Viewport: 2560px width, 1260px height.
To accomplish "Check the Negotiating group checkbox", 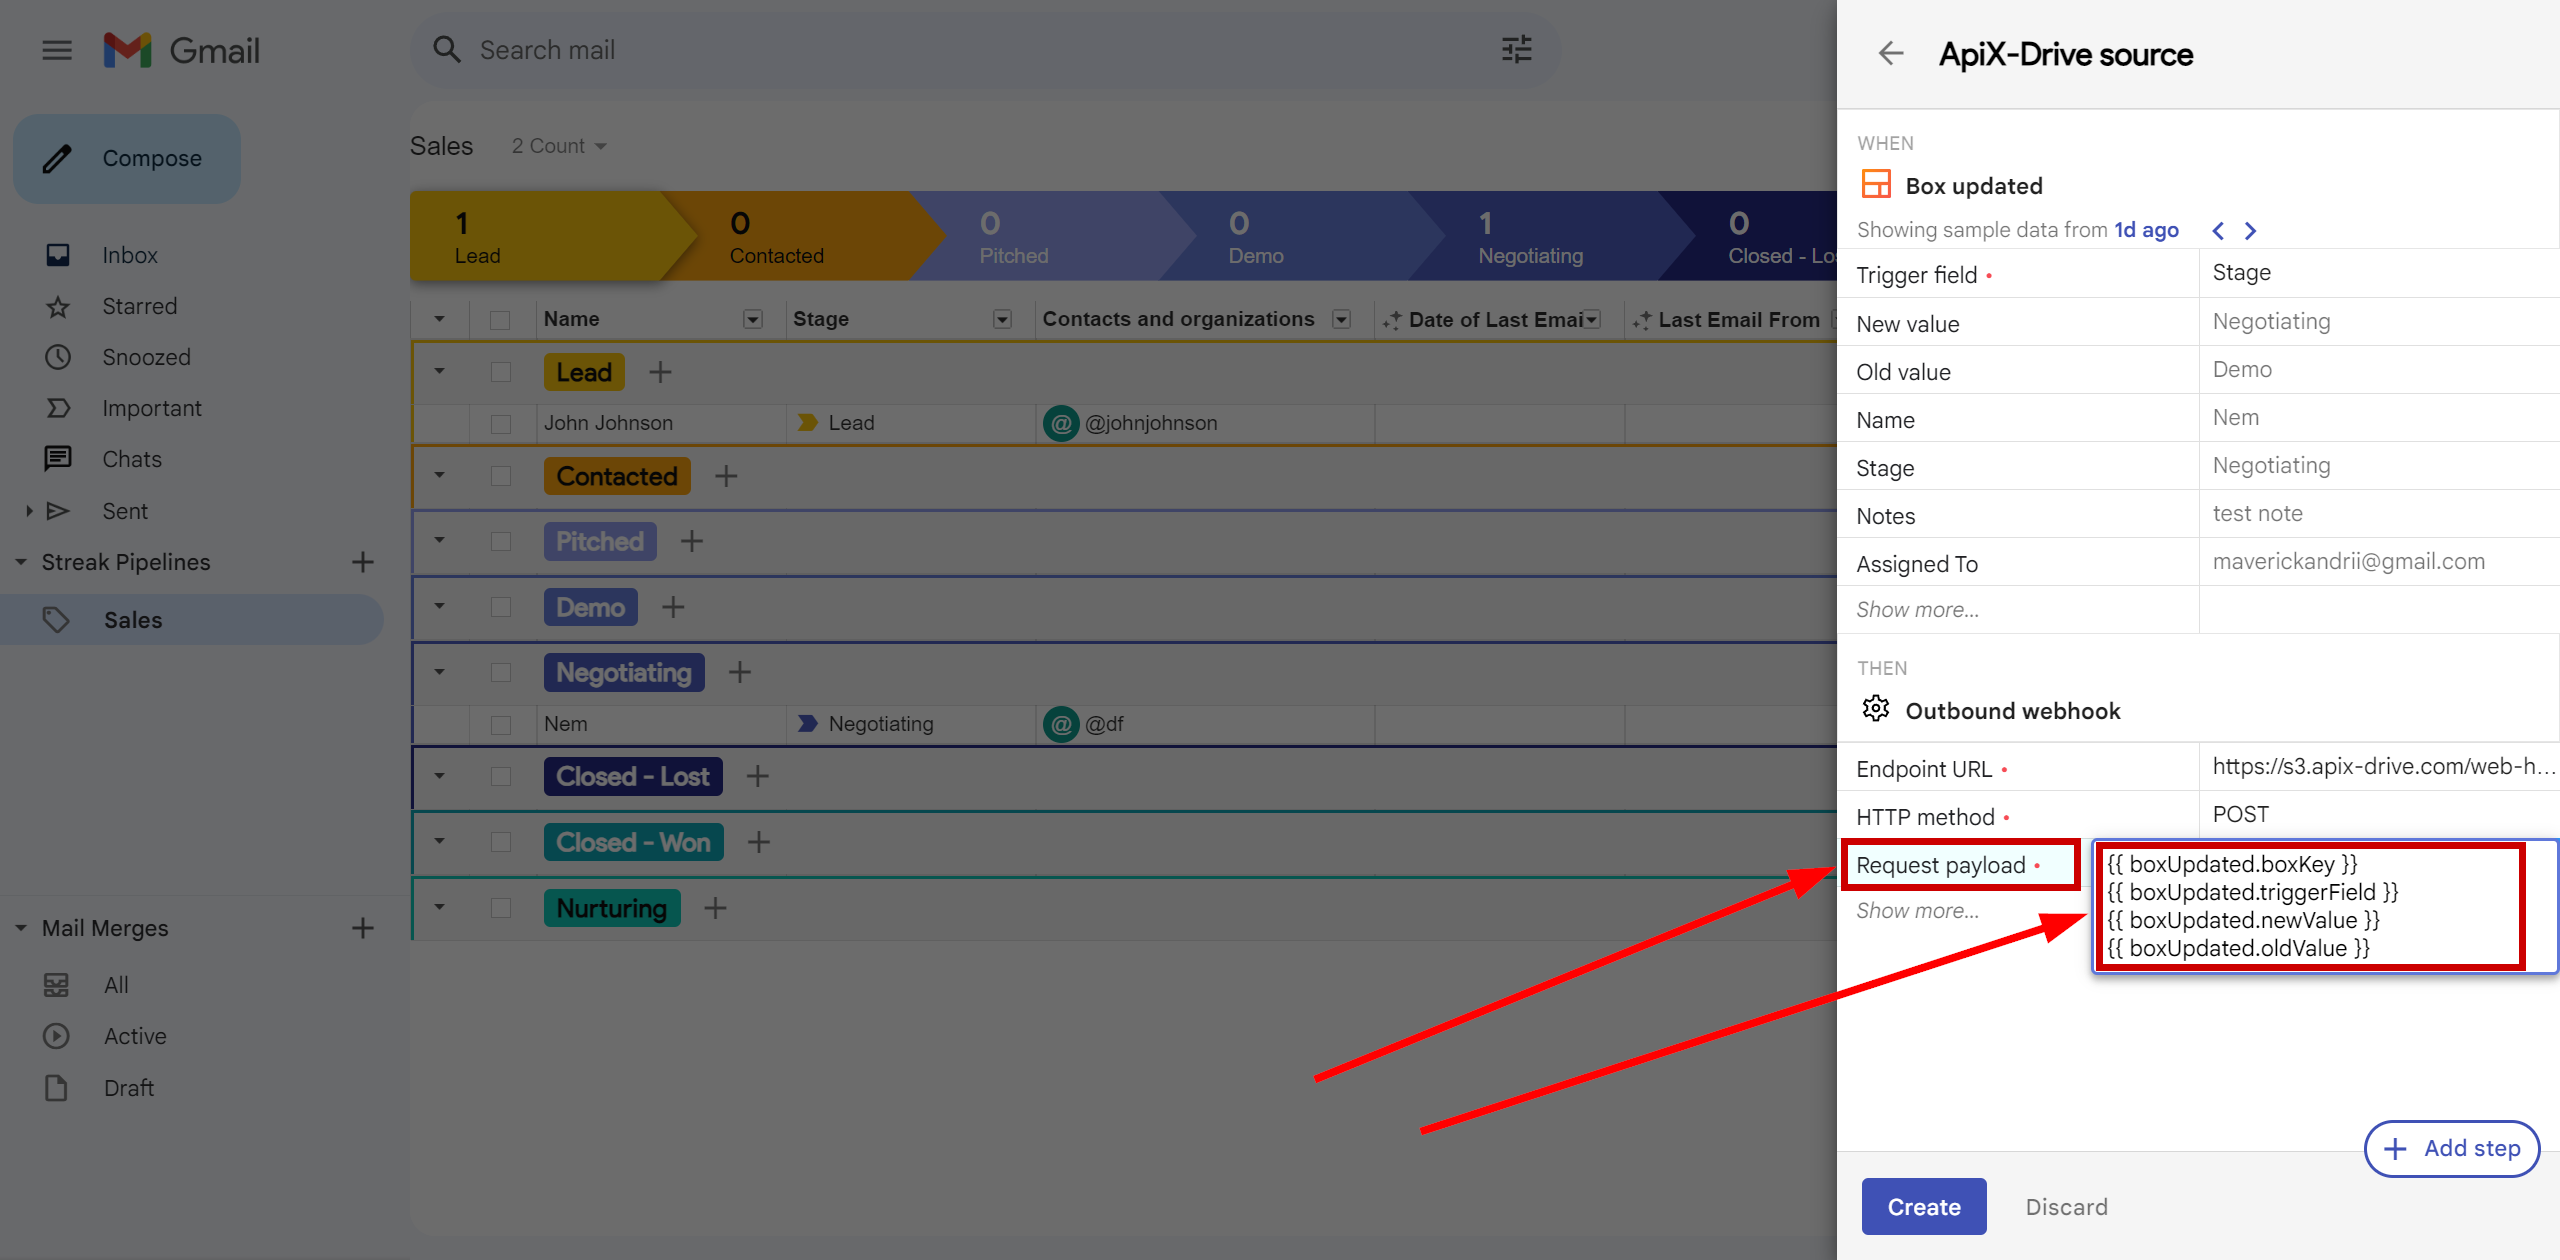I will point(501,672).
